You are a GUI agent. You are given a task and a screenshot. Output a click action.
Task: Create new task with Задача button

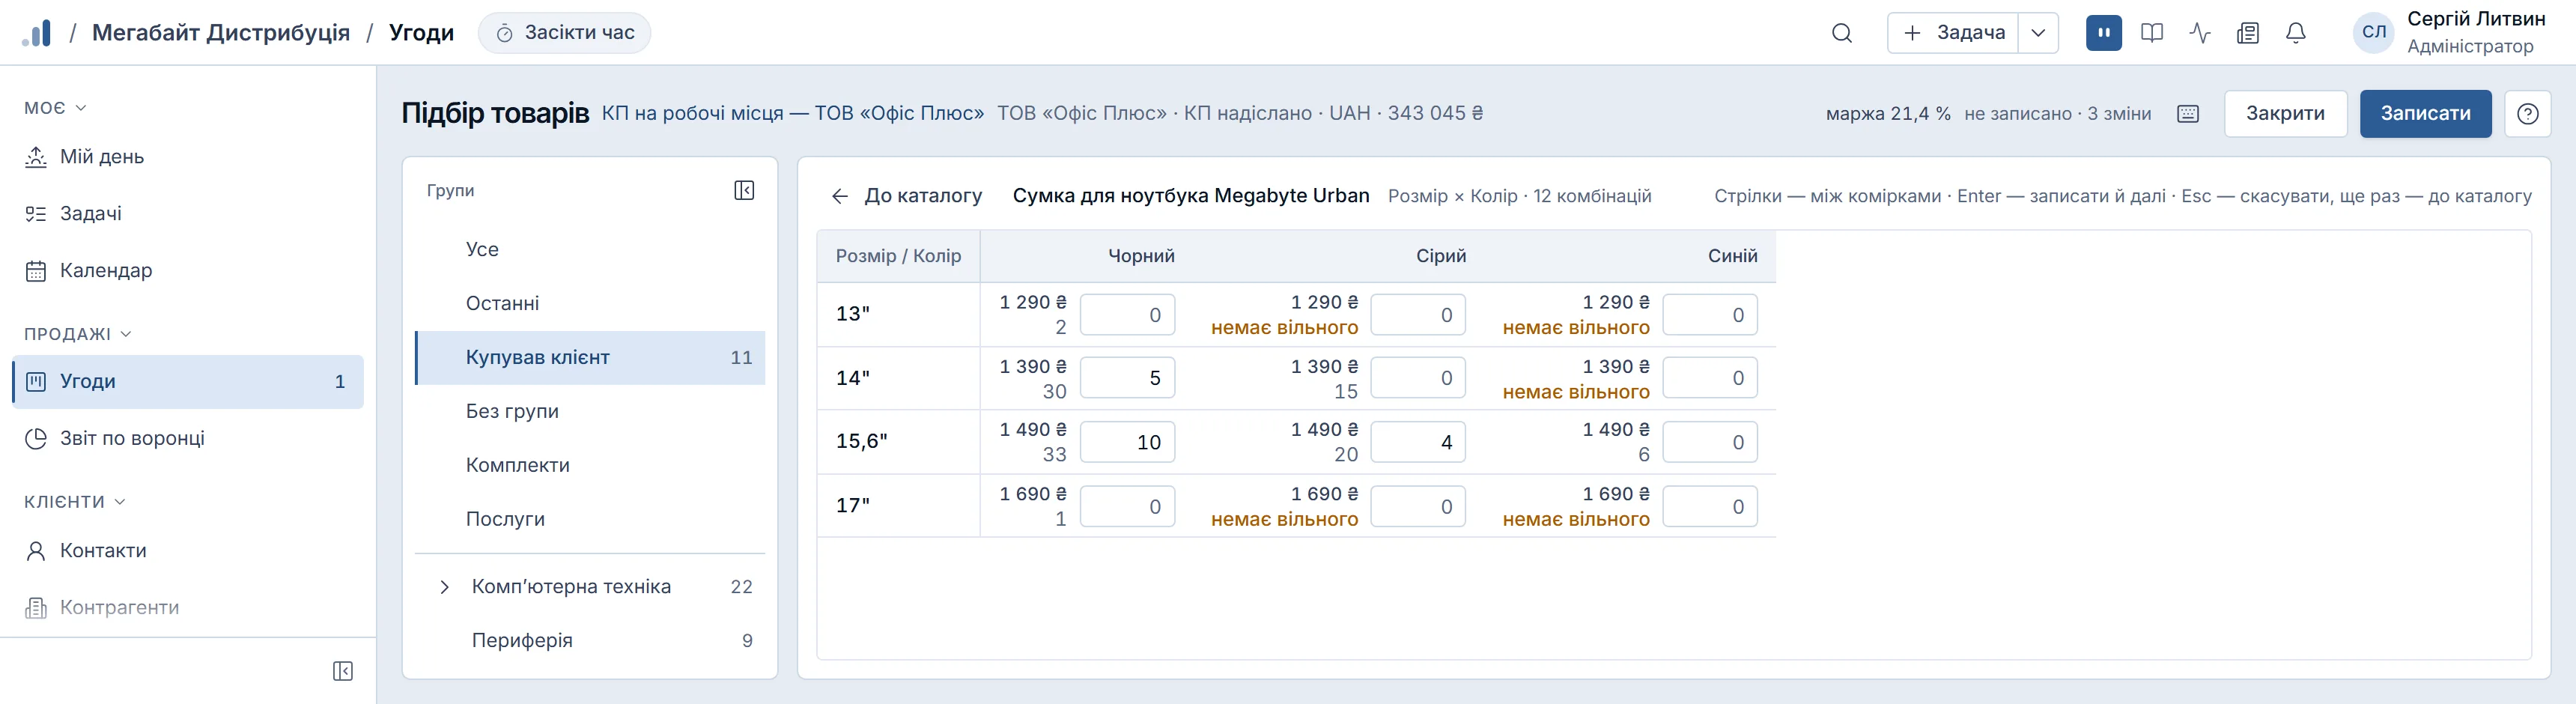[1953, 33]
